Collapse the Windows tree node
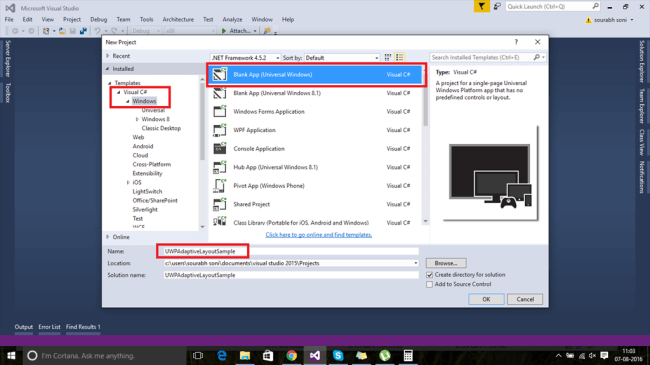 point(128,101)
